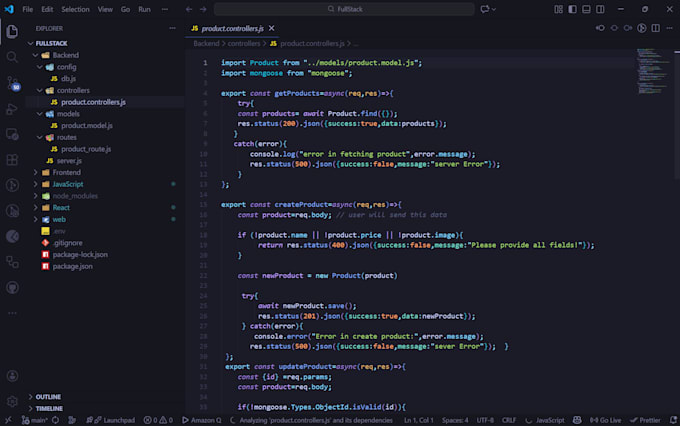Show additional activity bar views via ellipsis

[x=12, y=313]
